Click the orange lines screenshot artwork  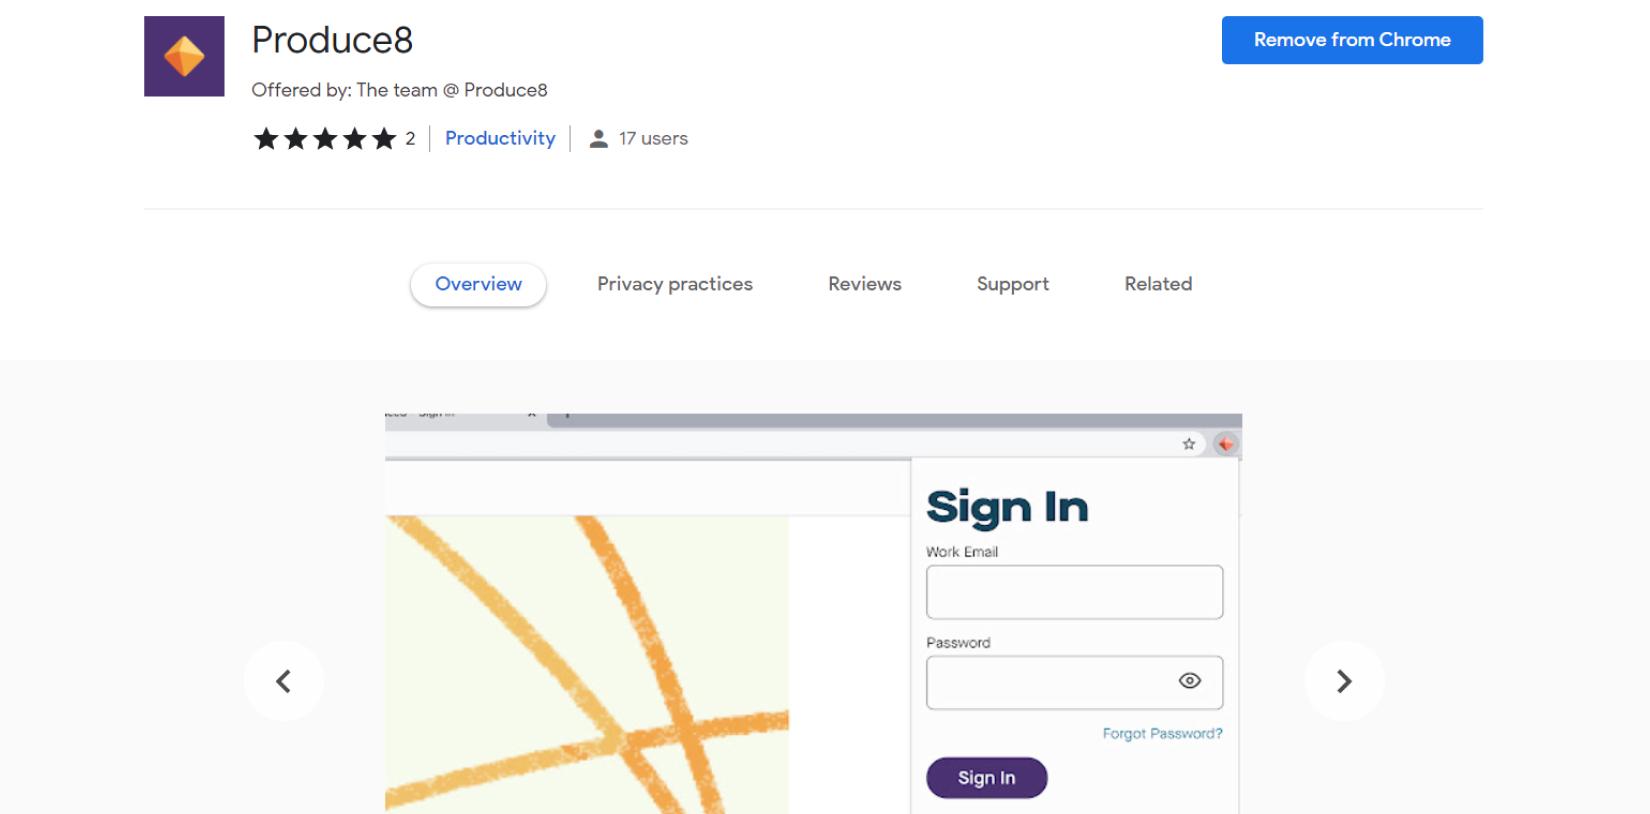[587, 664]
